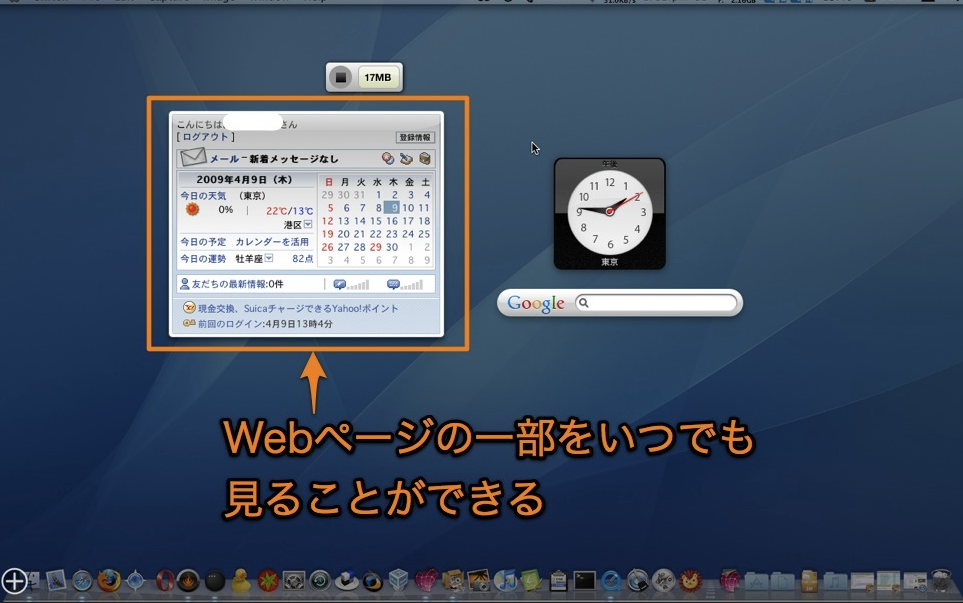Open the Applications folder stack in dock
Viewport: 963px width, 603px height.
pos(756,581)
